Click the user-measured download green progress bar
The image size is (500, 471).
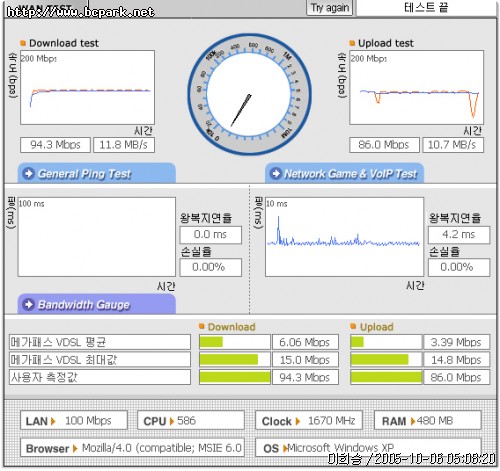point(235,377)
